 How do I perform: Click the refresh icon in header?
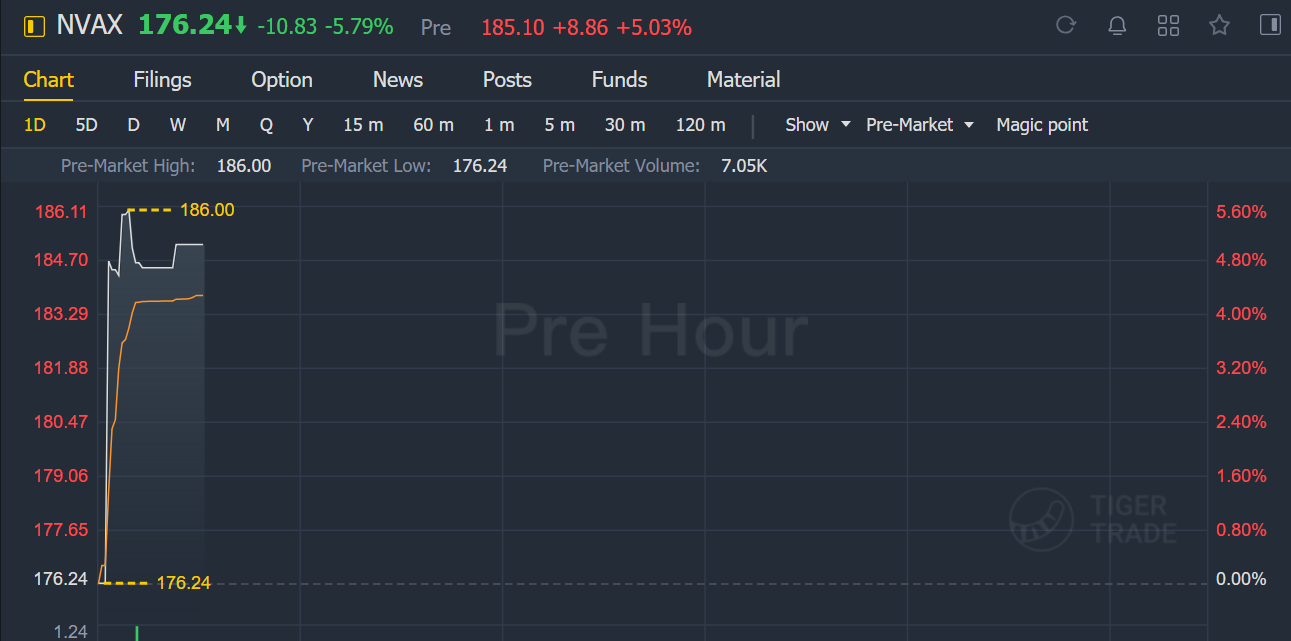[1066, 25]
